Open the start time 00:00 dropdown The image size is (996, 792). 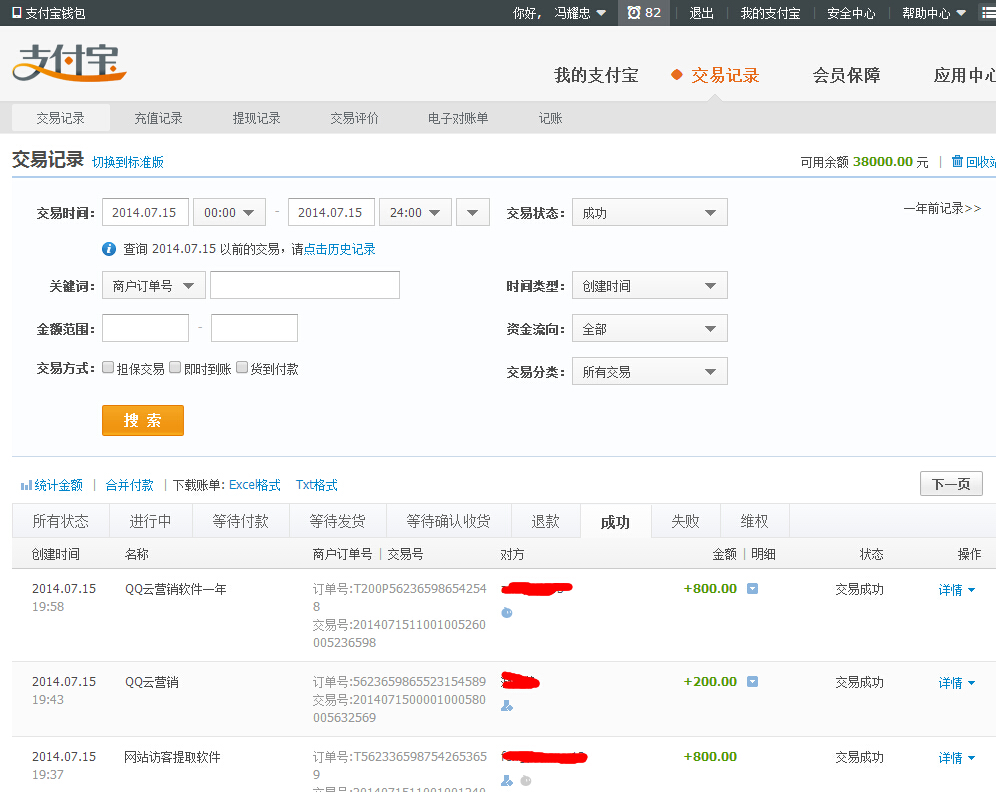click(229, 212)
